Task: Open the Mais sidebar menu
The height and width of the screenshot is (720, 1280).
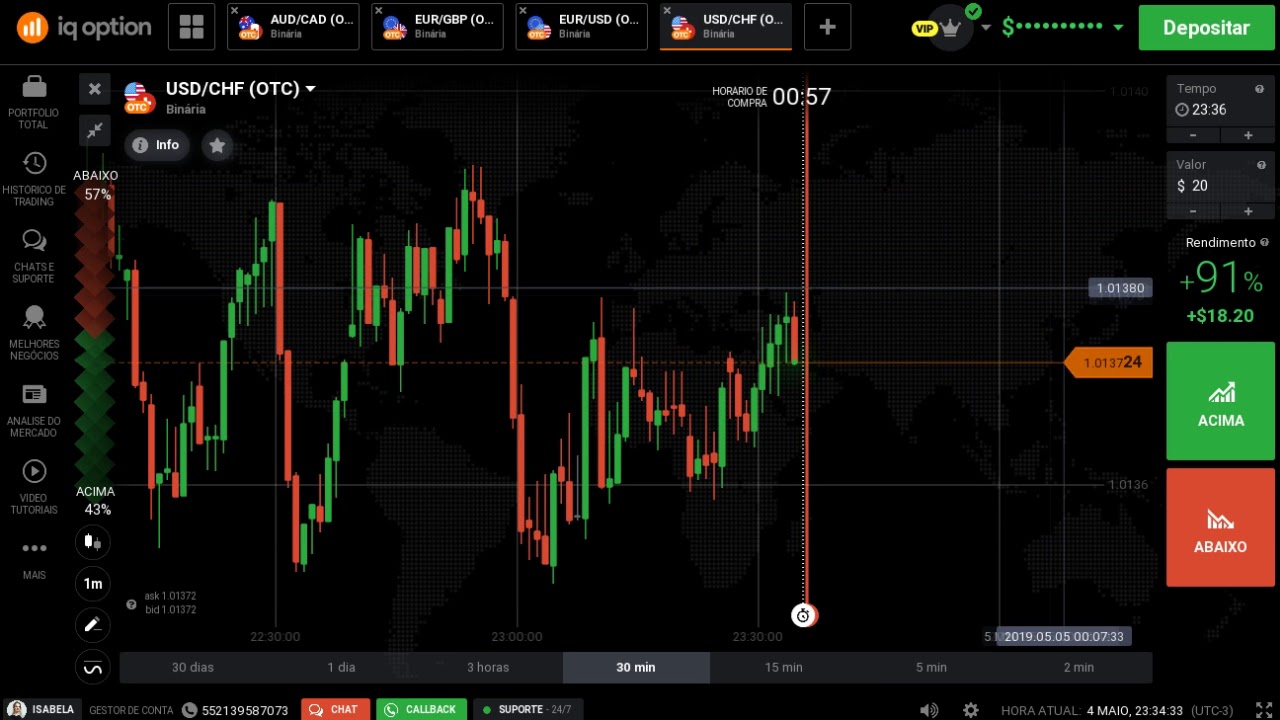Action: (34, 558)
